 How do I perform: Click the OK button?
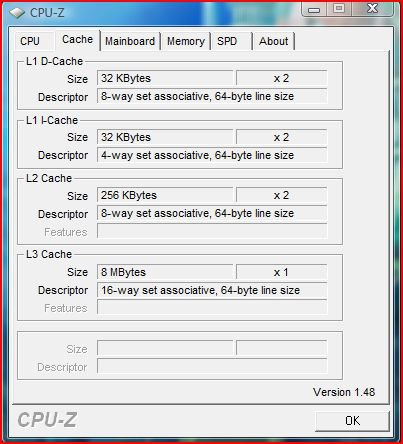click(x=352, y=421)
